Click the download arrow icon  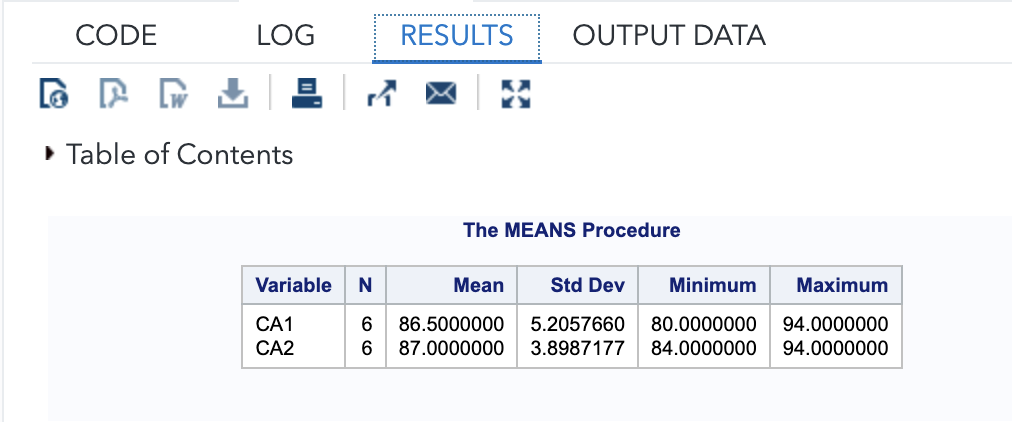point(232,95)
